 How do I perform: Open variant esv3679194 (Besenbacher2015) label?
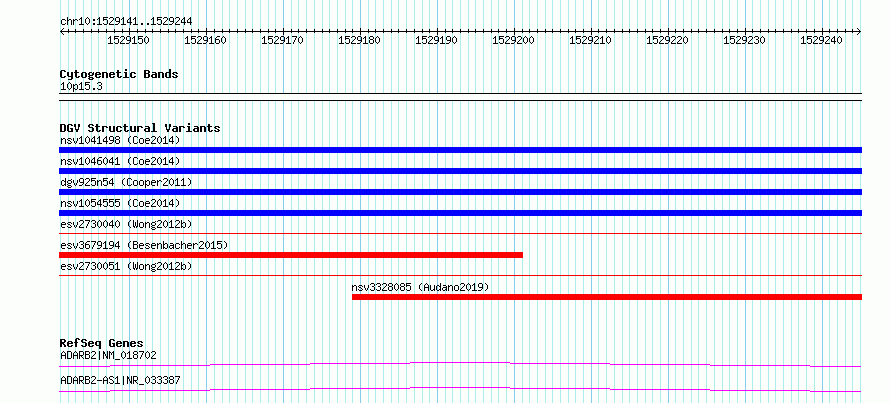[144, 245]
